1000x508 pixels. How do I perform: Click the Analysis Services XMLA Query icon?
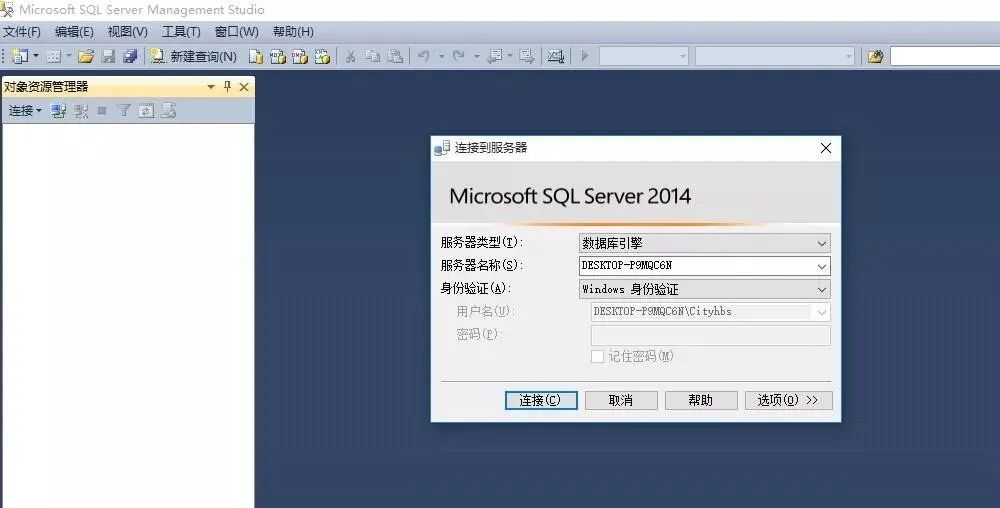click(323, 56)
